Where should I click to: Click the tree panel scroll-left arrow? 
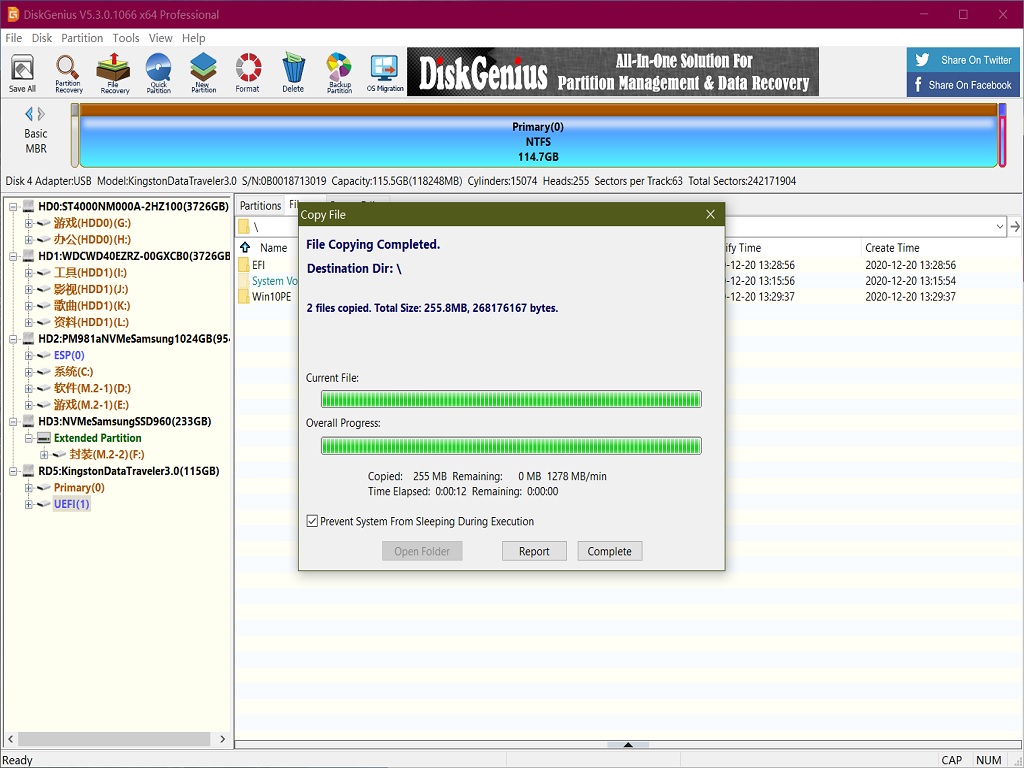(10, 739)
